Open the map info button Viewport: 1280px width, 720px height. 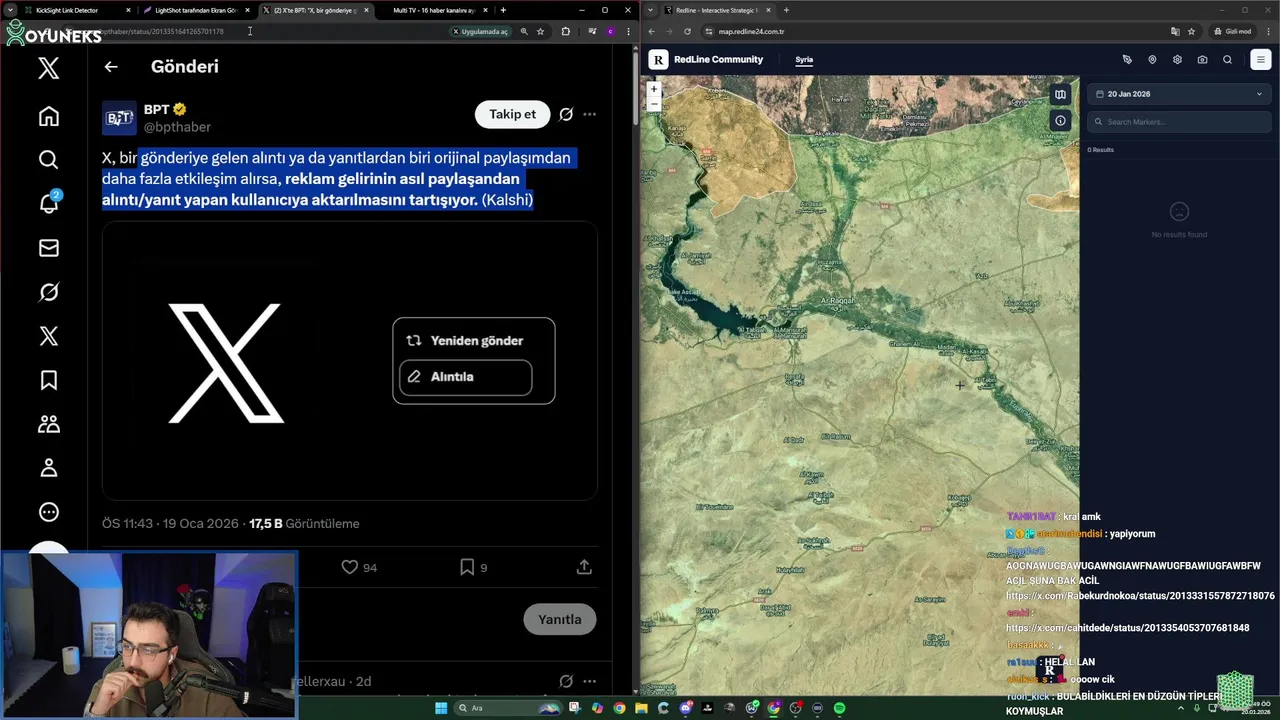tap(1060, 120)
